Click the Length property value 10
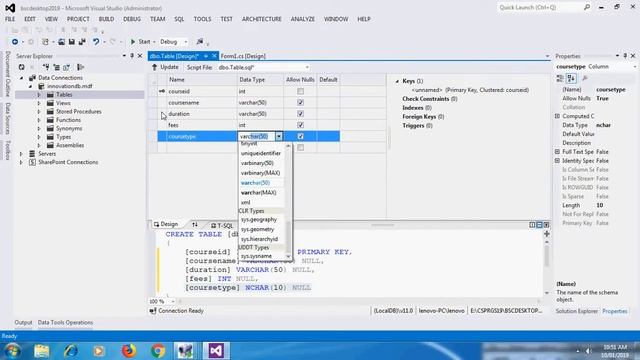 point(600,205)
